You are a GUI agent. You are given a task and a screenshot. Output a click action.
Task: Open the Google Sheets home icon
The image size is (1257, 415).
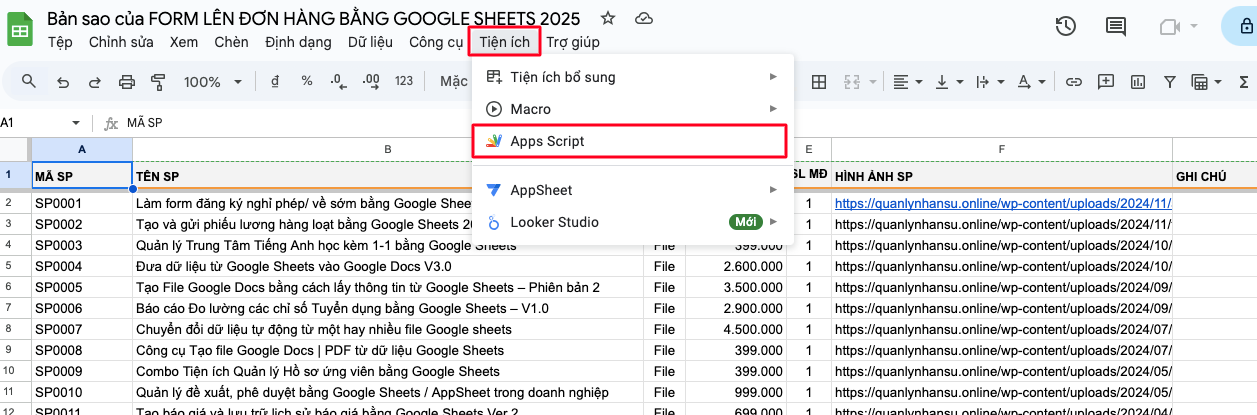pos(20,30)
